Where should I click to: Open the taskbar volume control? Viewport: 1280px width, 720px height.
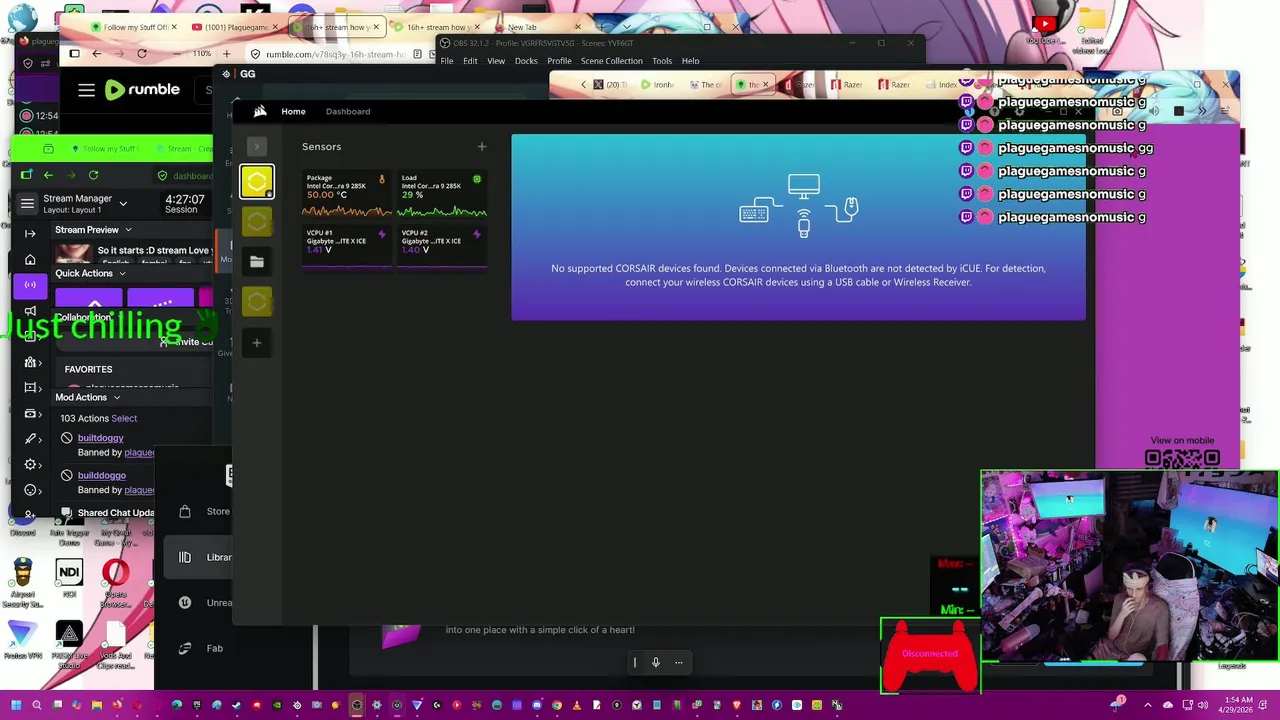click(1202, 706)
